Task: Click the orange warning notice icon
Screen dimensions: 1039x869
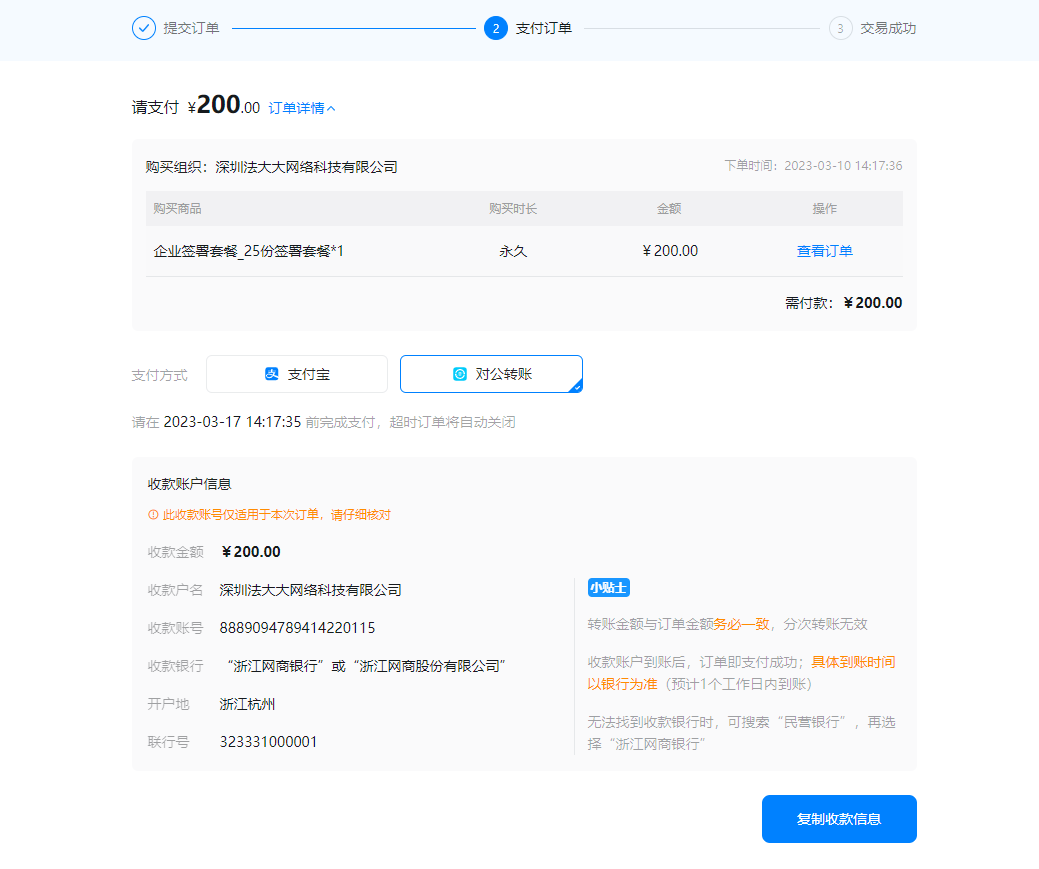Action: 153,515
